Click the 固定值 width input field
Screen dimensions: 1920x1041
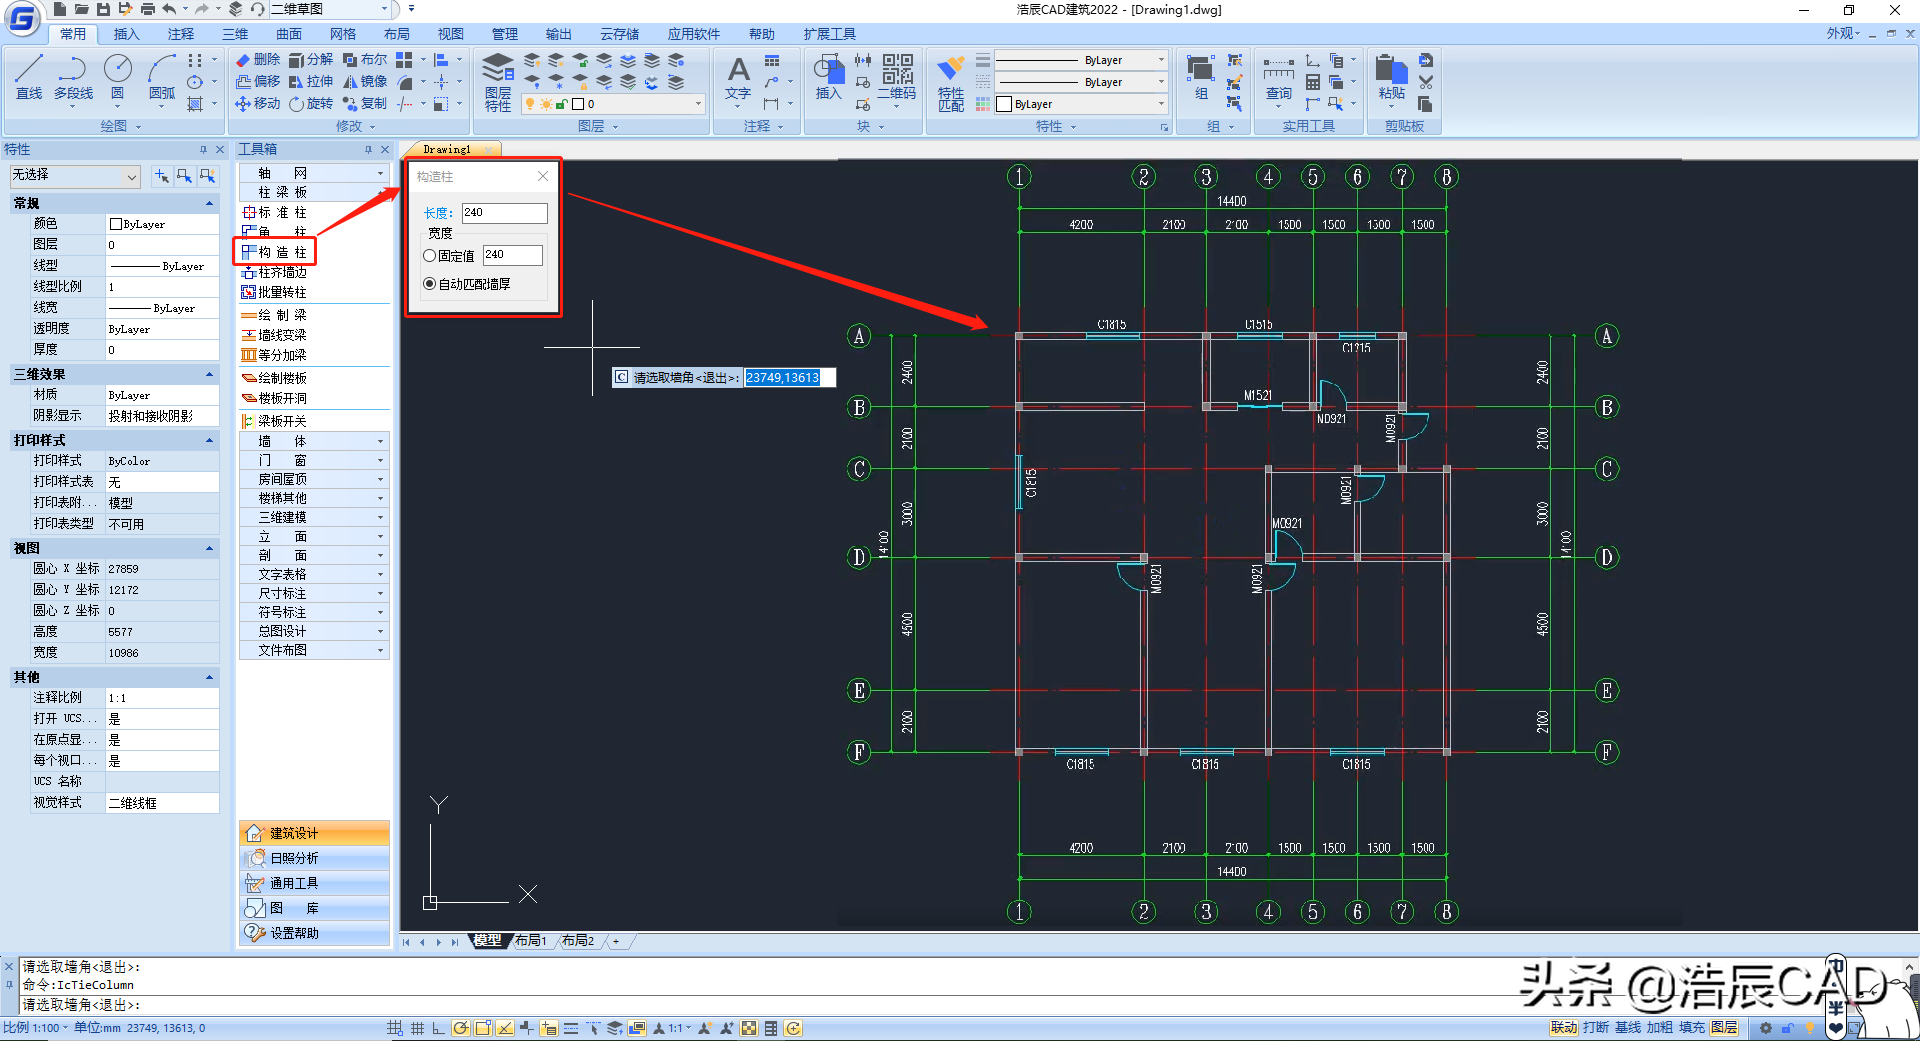[512, 255]
